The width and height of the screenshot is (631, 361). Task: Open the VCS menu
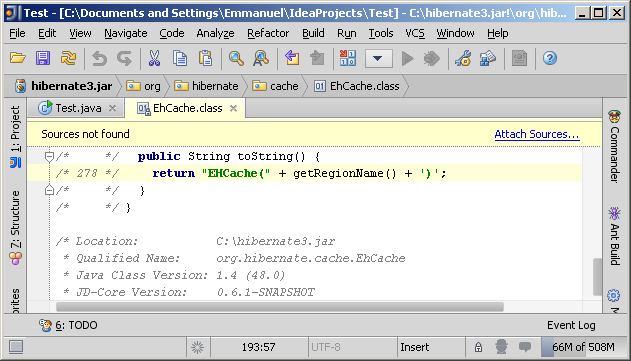pyautogui.click(x=415, y=33)
